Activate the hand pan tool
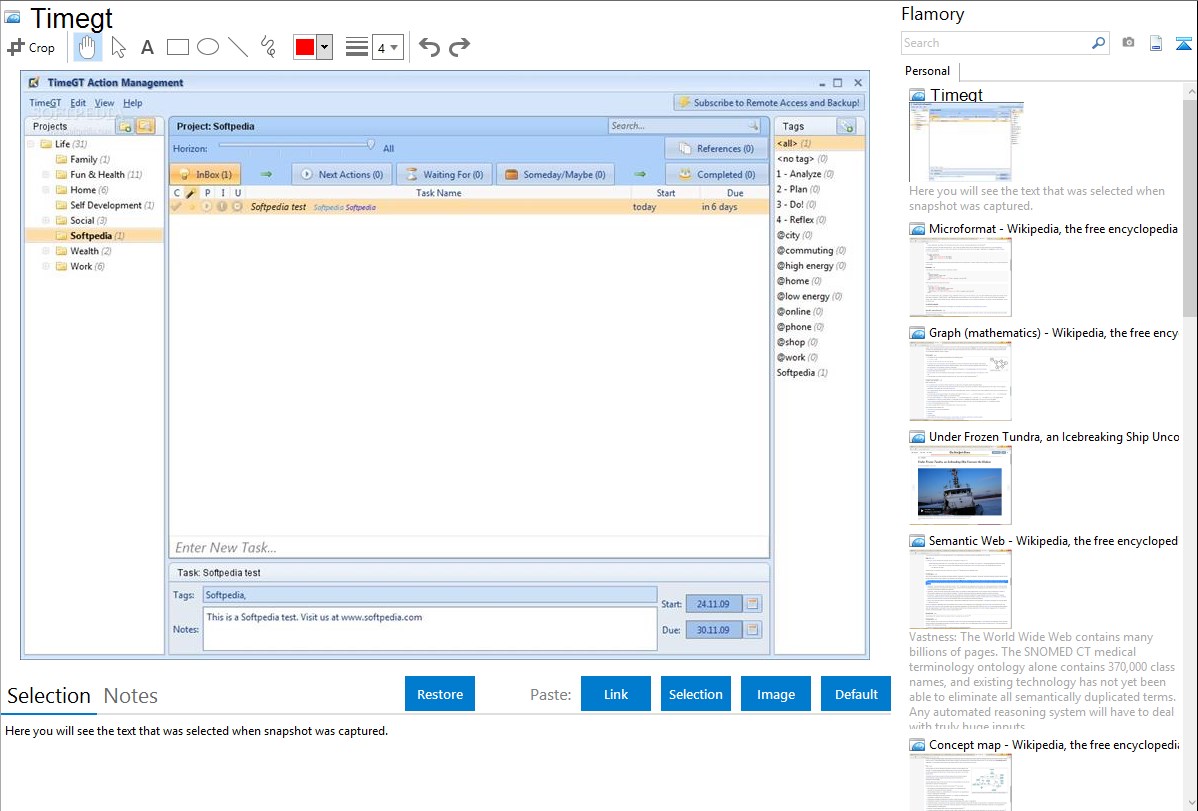The width and height of the screenshot is (1198, 811). (87, 47)
